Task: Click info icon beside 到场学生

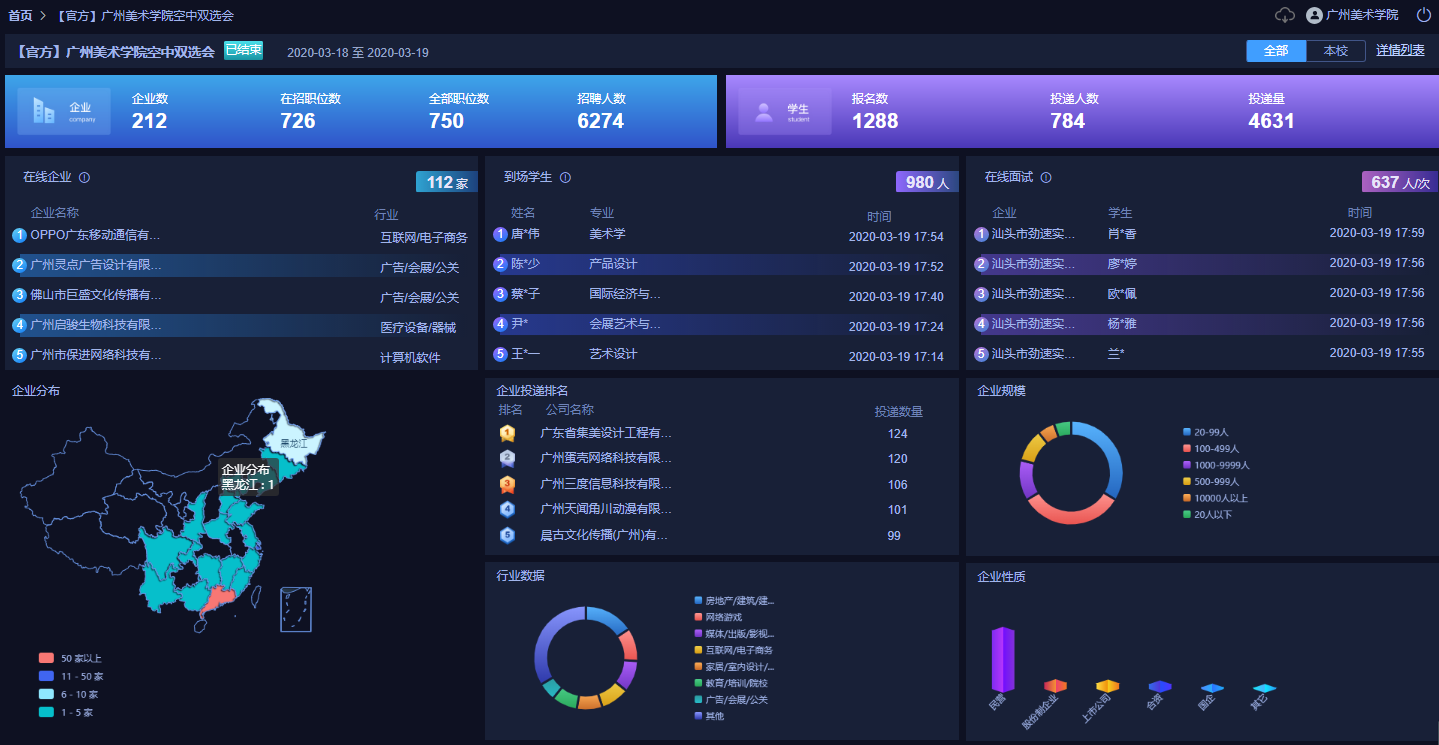Action: pyautogui.click(x=565, y=178)
